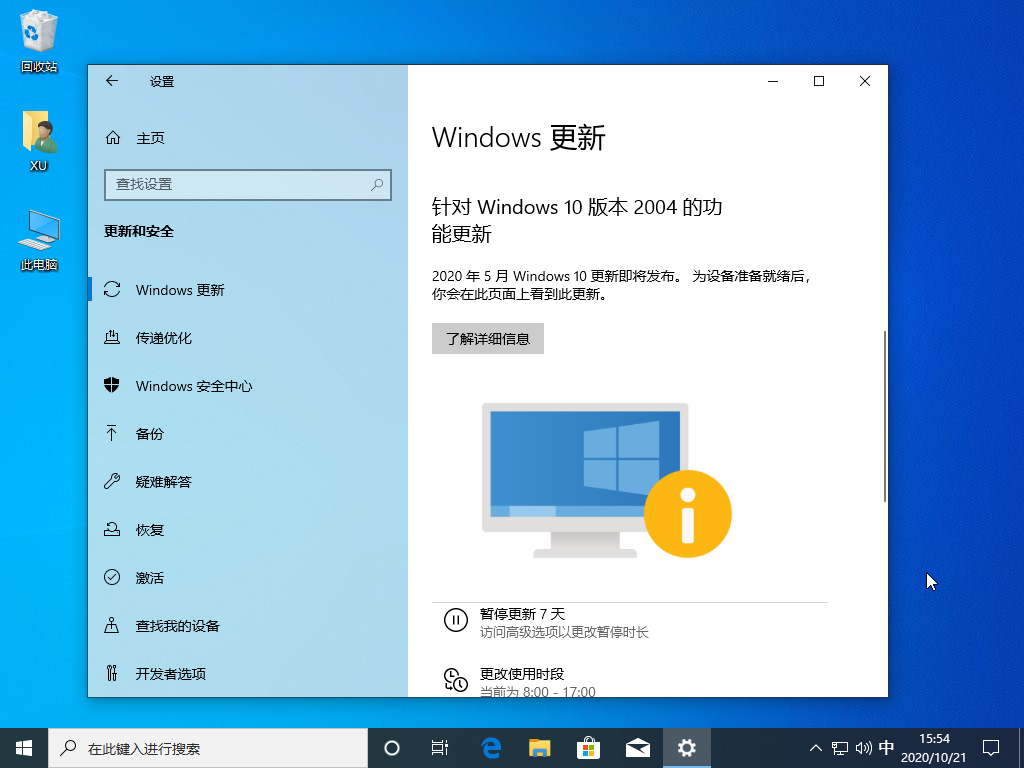
Task: Click the back arrow in Settings
Action: pos(112,81)
